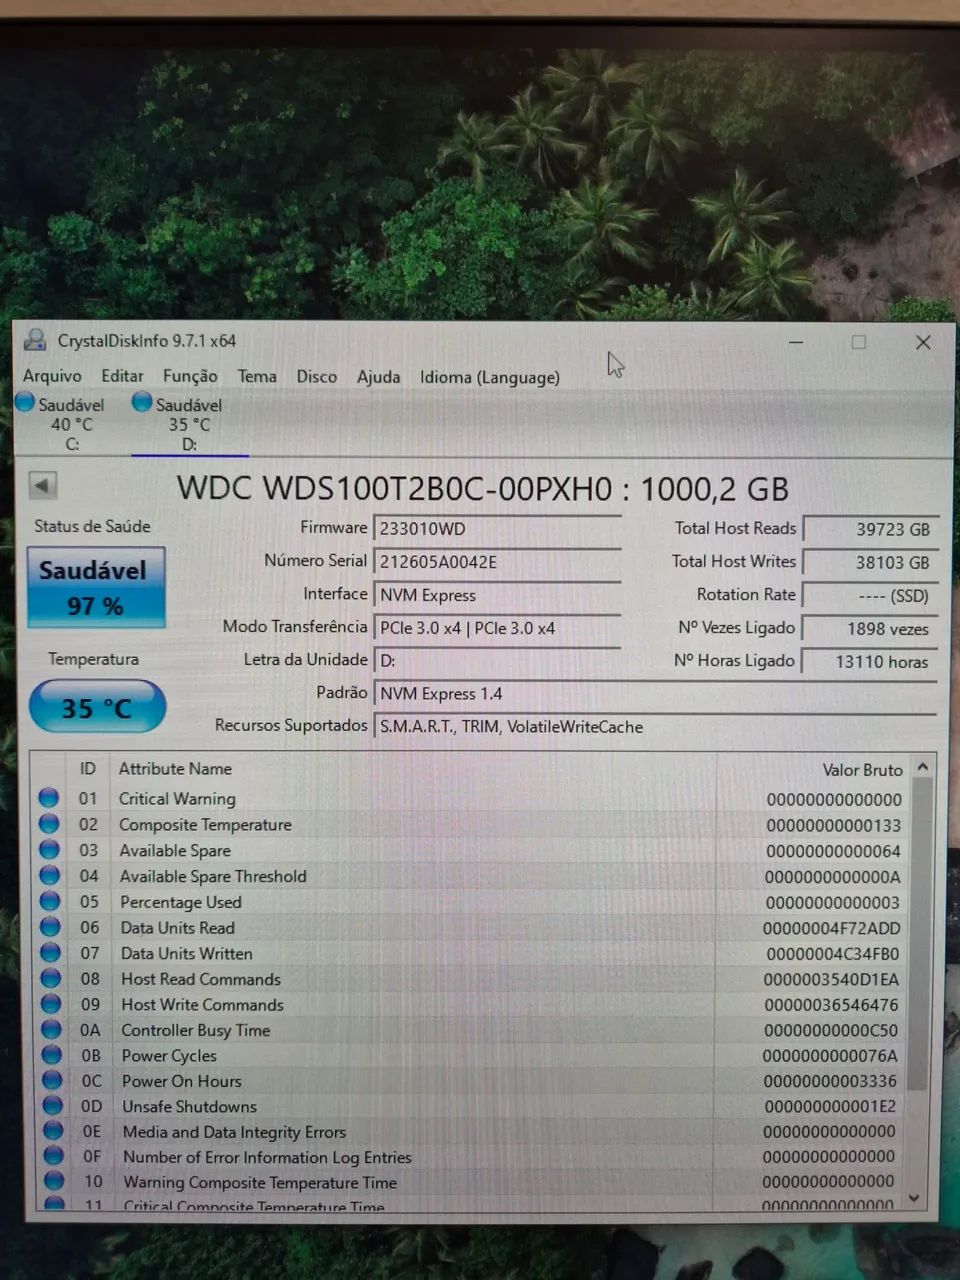Click the previous disk arrow button
The height and width of the screenshot is (1280, 960).
42,485
